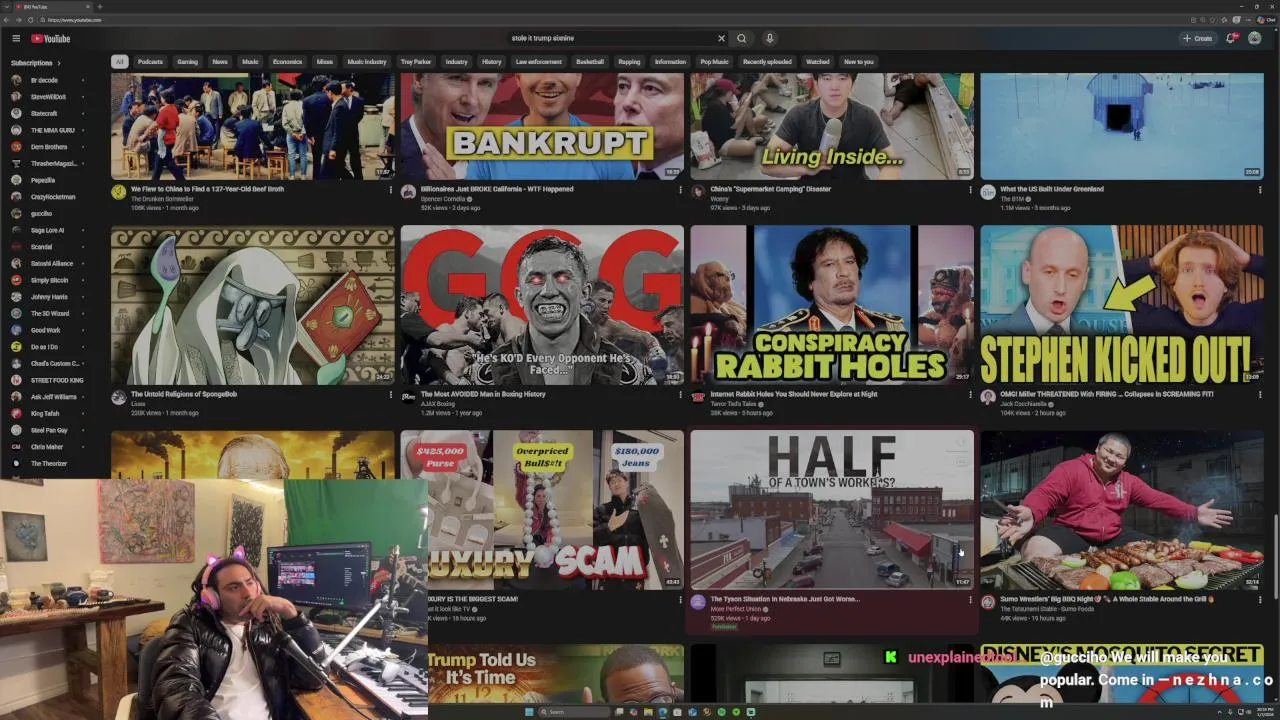This screenshot has height=720, width=1280.
Task: Open Chris Maher subscription in sidebar
Action: click(x=45, y=447)
